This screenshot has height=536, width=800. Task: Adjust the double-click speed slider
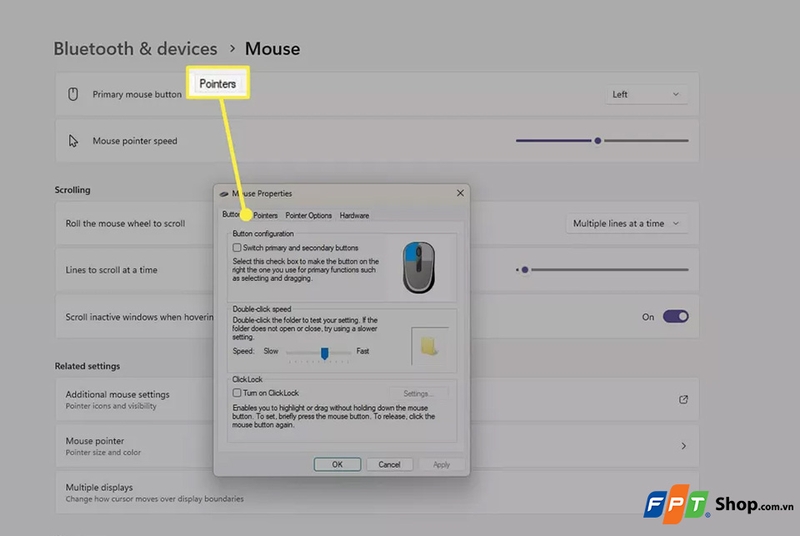tap(324, 352)
